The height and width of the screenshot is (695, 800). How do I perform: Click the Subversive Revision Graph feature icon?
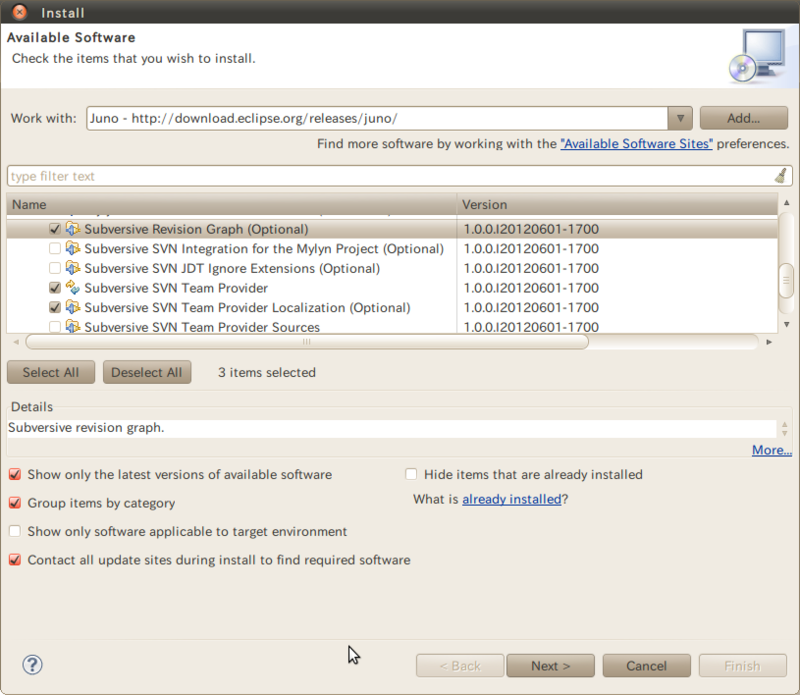point(73,229)
